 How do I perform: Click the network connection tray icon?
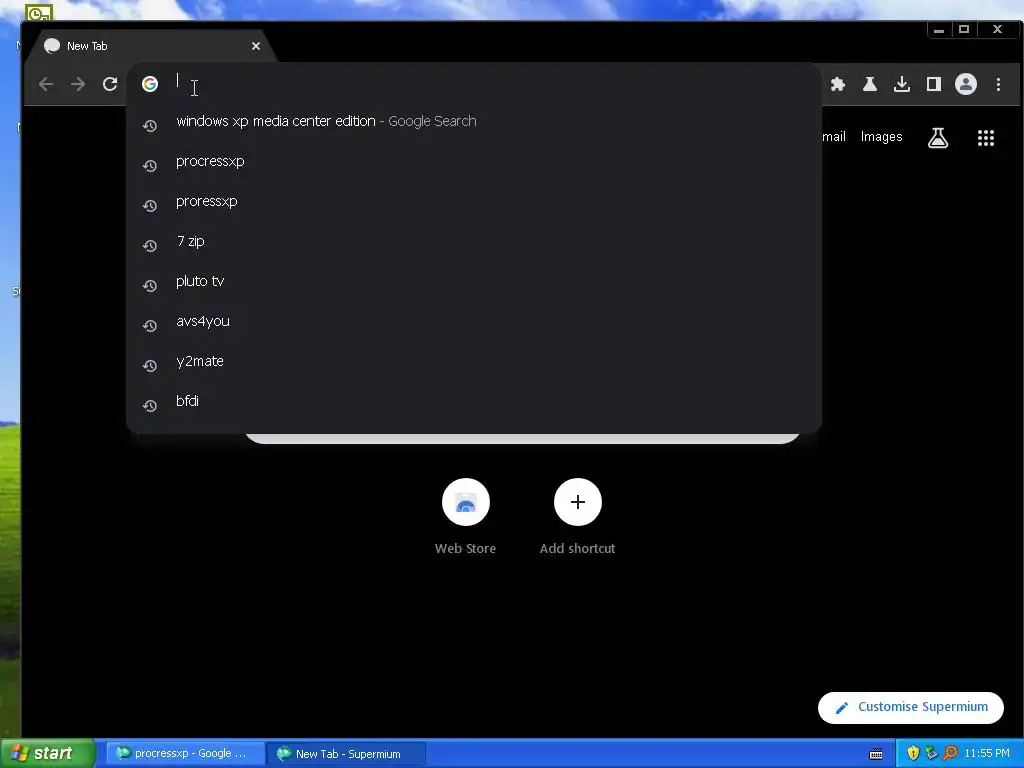[x=931, y=753]
